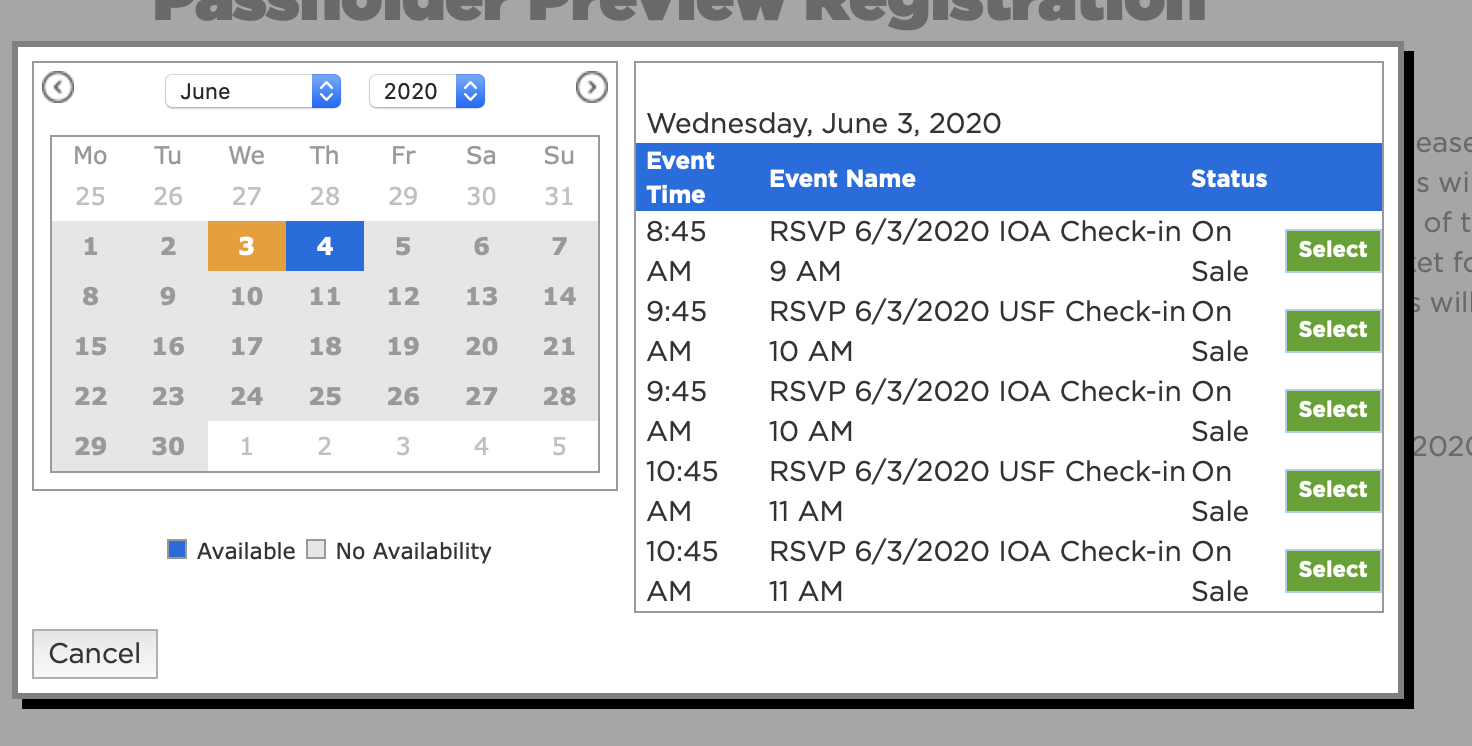
Task: Select the 10:45 AM IOA check-in event
Action: (1332, 570)
